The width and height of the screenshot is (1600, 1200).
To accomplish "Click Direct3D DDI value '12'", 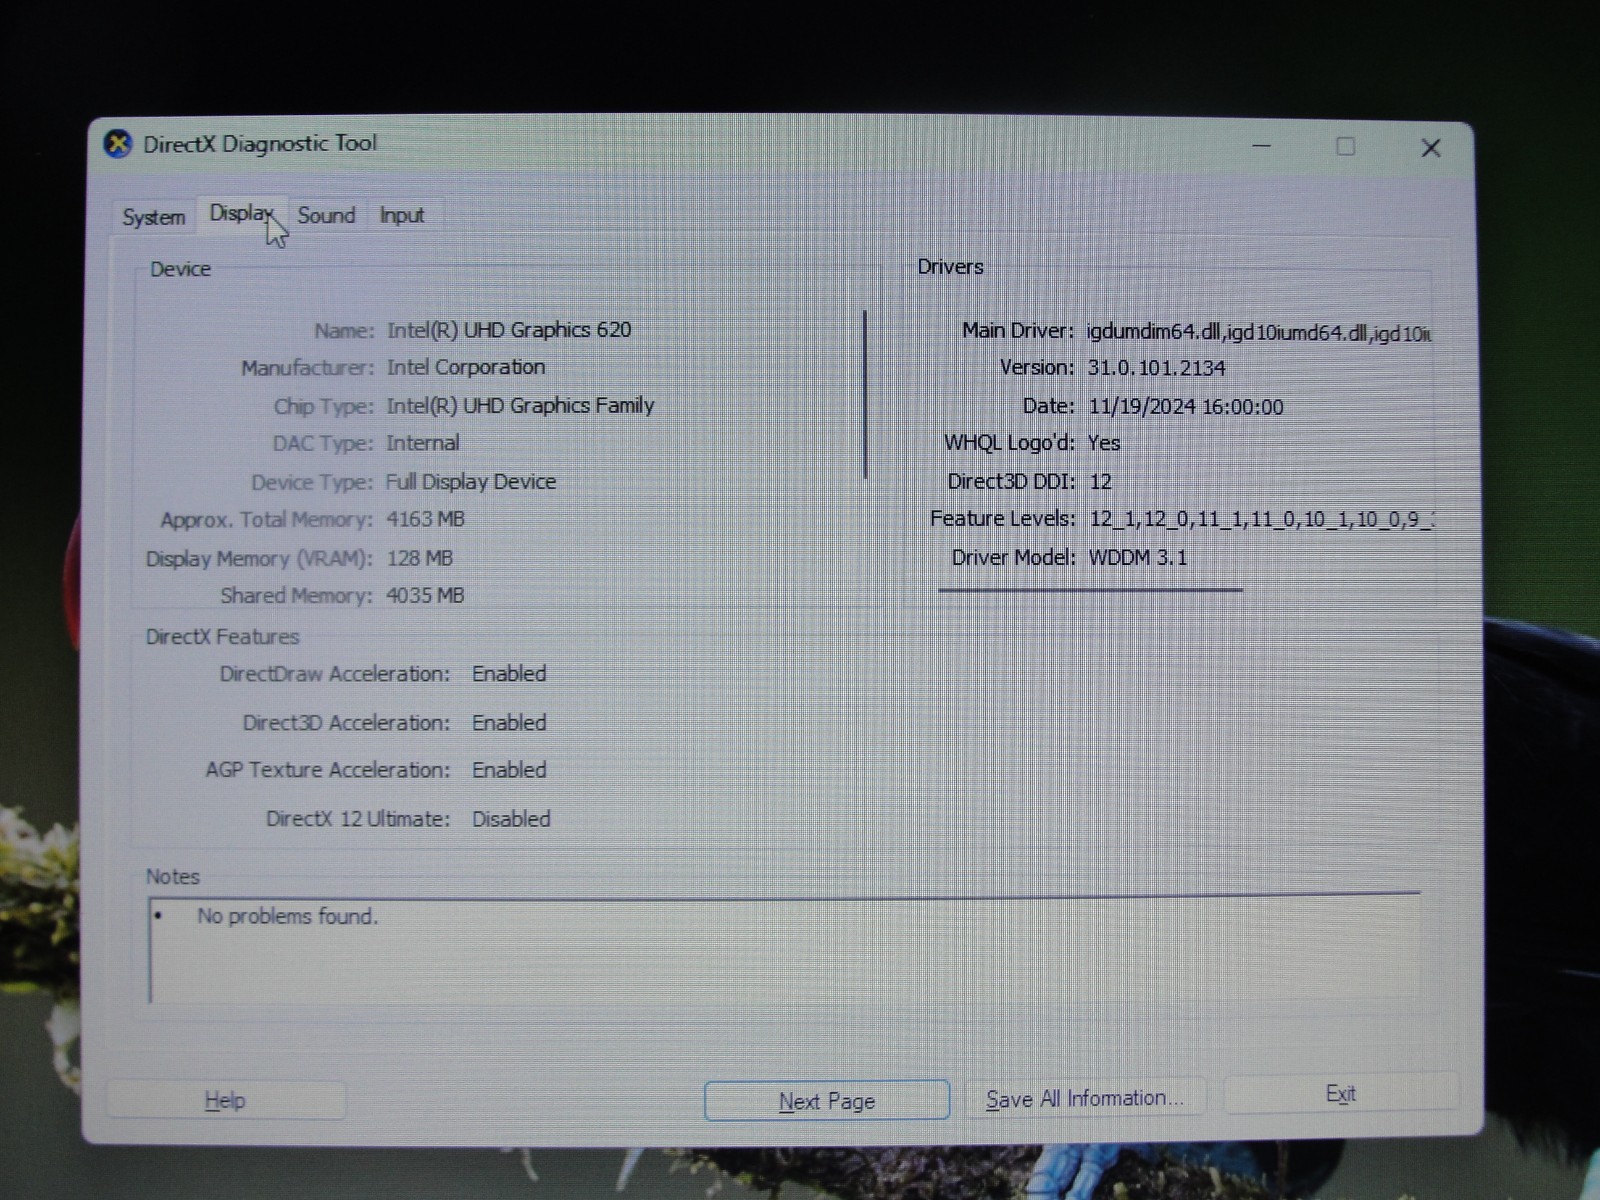I will tap(1101, 482).
